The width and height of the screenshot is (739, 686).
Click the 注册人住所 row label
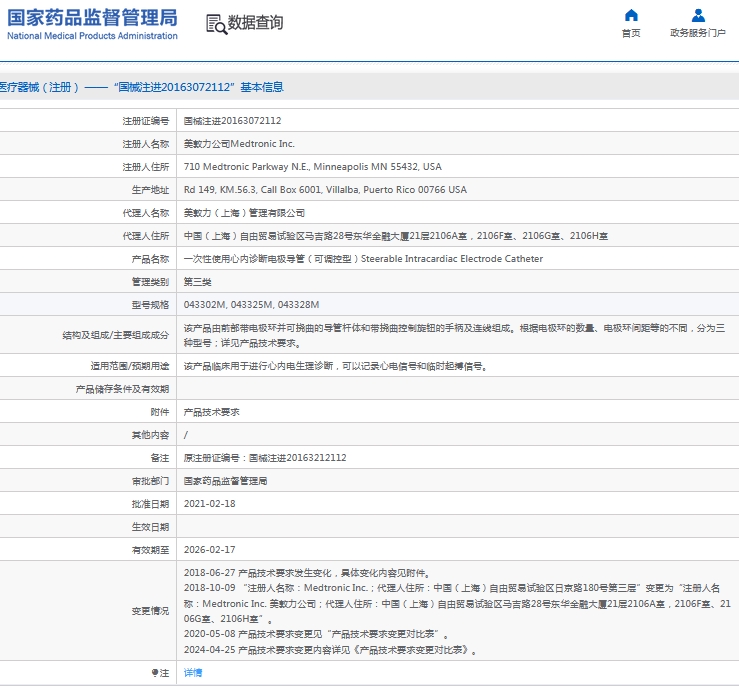tap(146, 167)
